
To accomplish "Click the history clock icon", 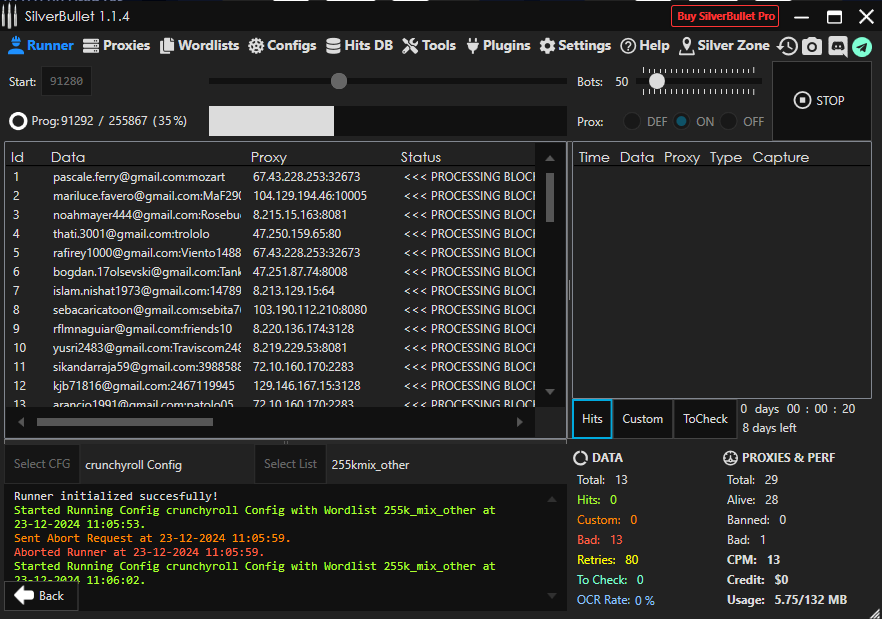I will (x=788, y=46).
